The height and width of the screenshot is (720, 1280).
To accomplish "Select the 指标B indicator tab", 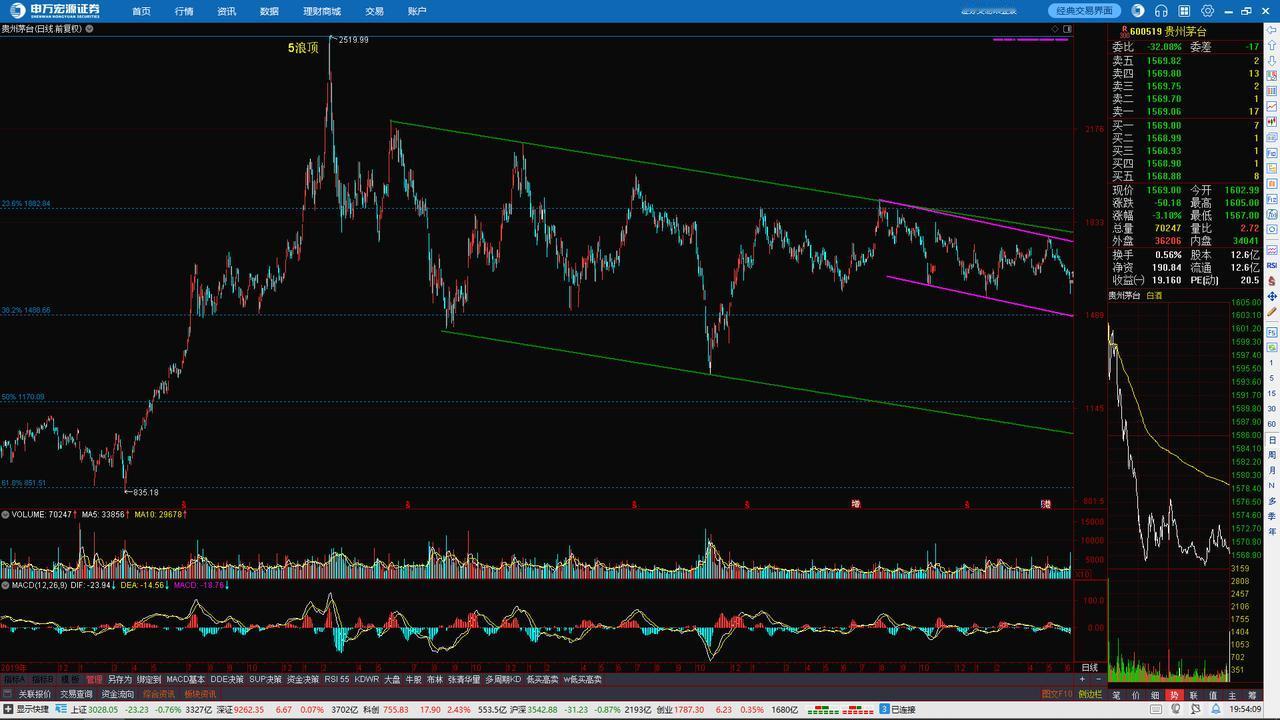I will click(42, 679).
